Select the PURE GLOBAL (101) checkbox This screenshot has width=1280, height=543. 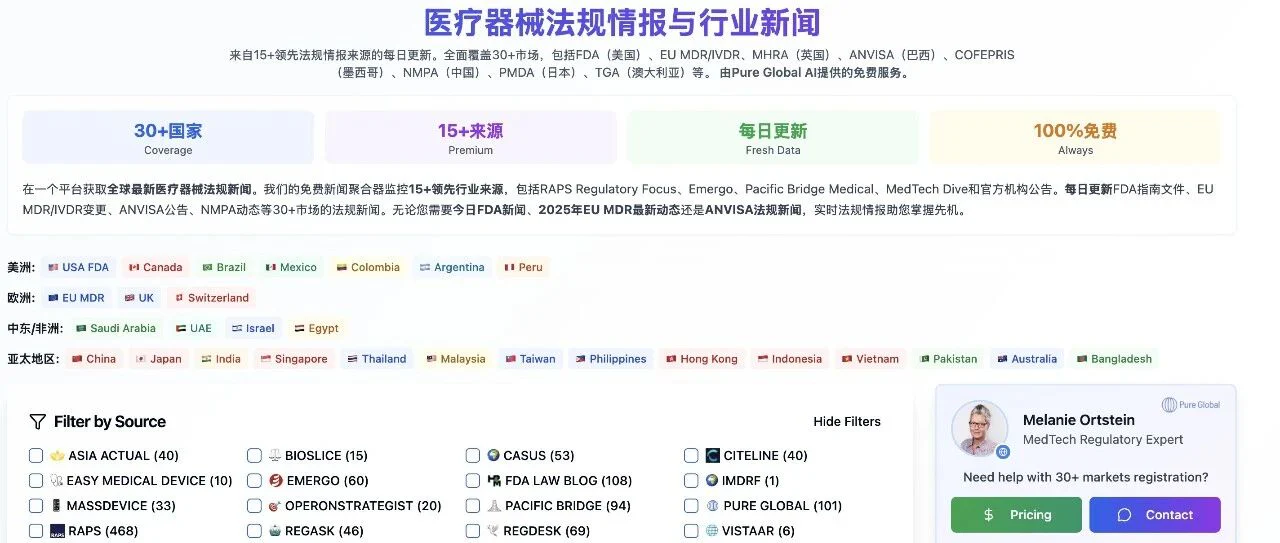pyautogui.click(x=691, y=506)
